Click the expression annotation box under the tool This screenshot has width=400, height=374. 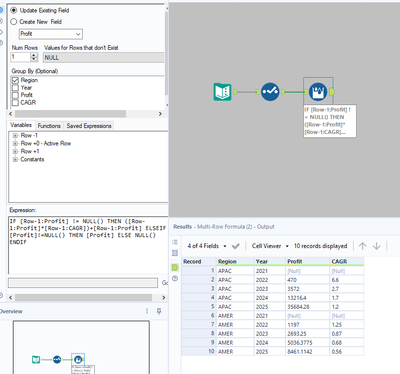330,121
